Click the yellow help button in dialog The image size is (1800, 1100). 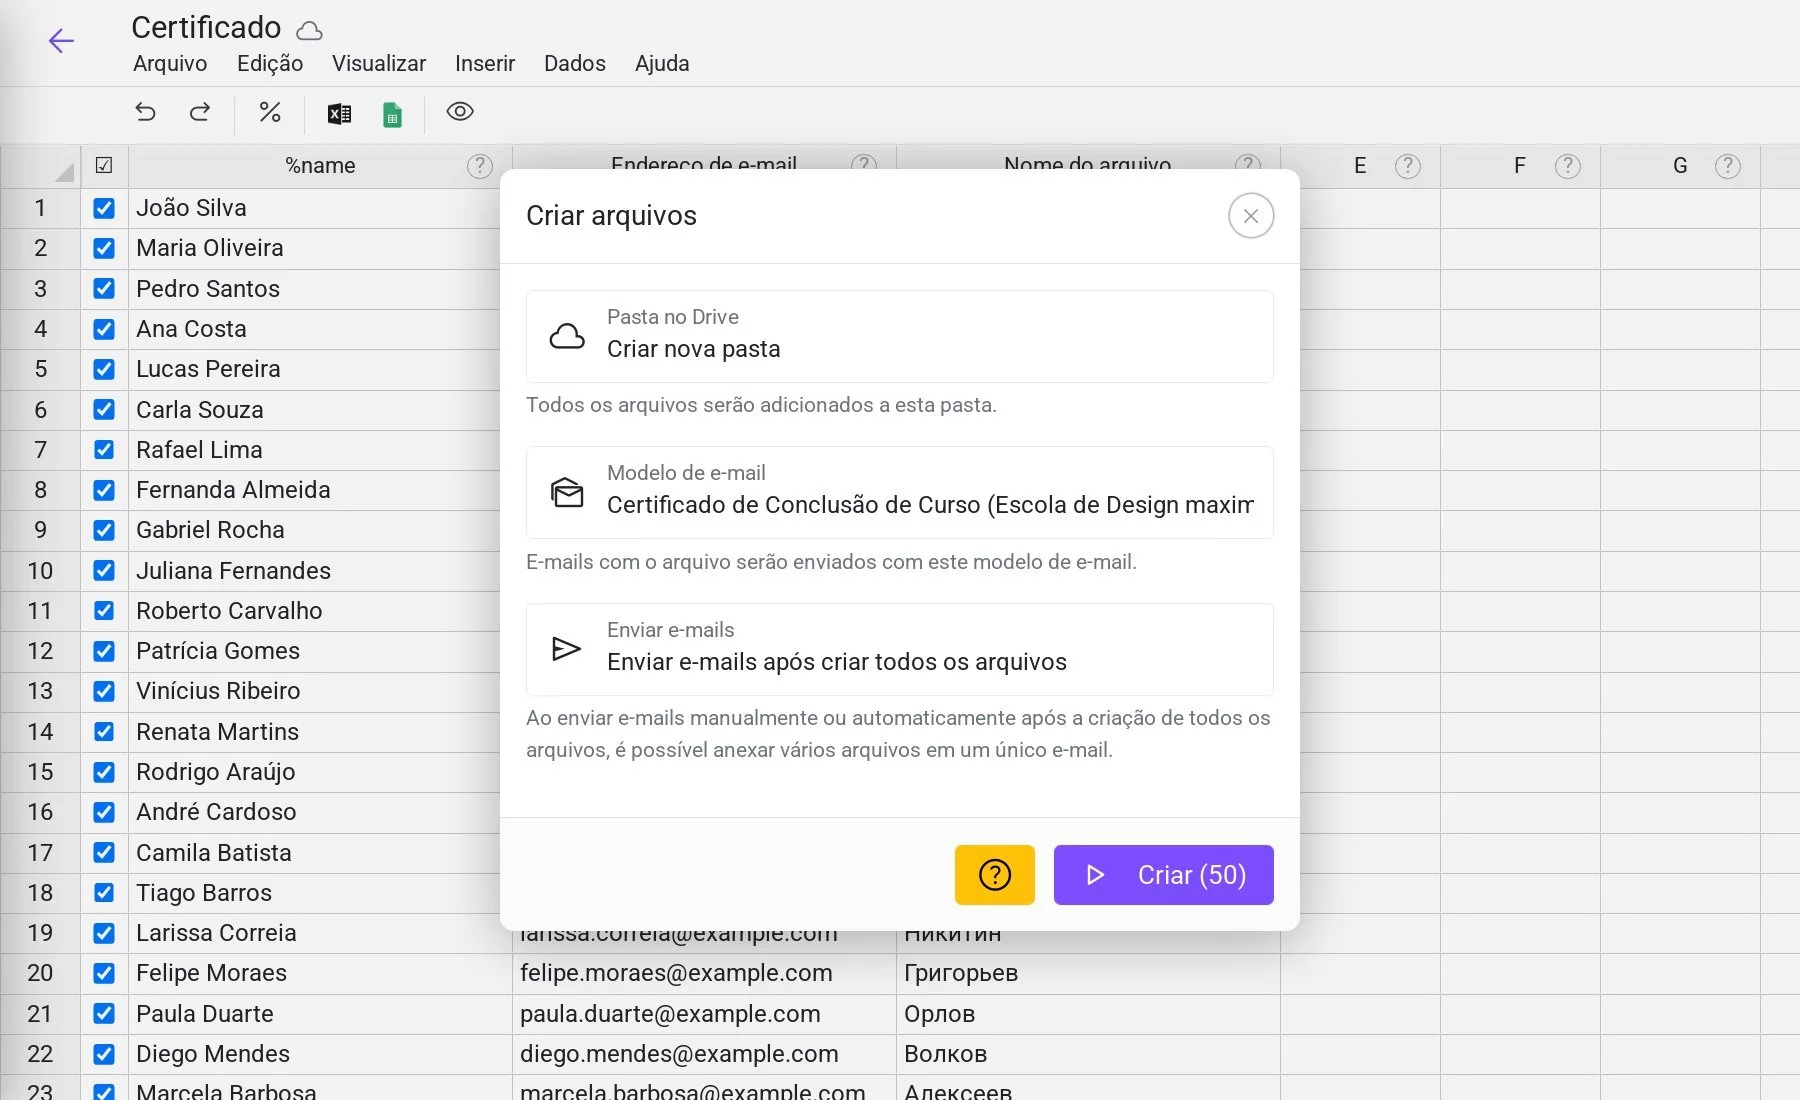(995, 875)
